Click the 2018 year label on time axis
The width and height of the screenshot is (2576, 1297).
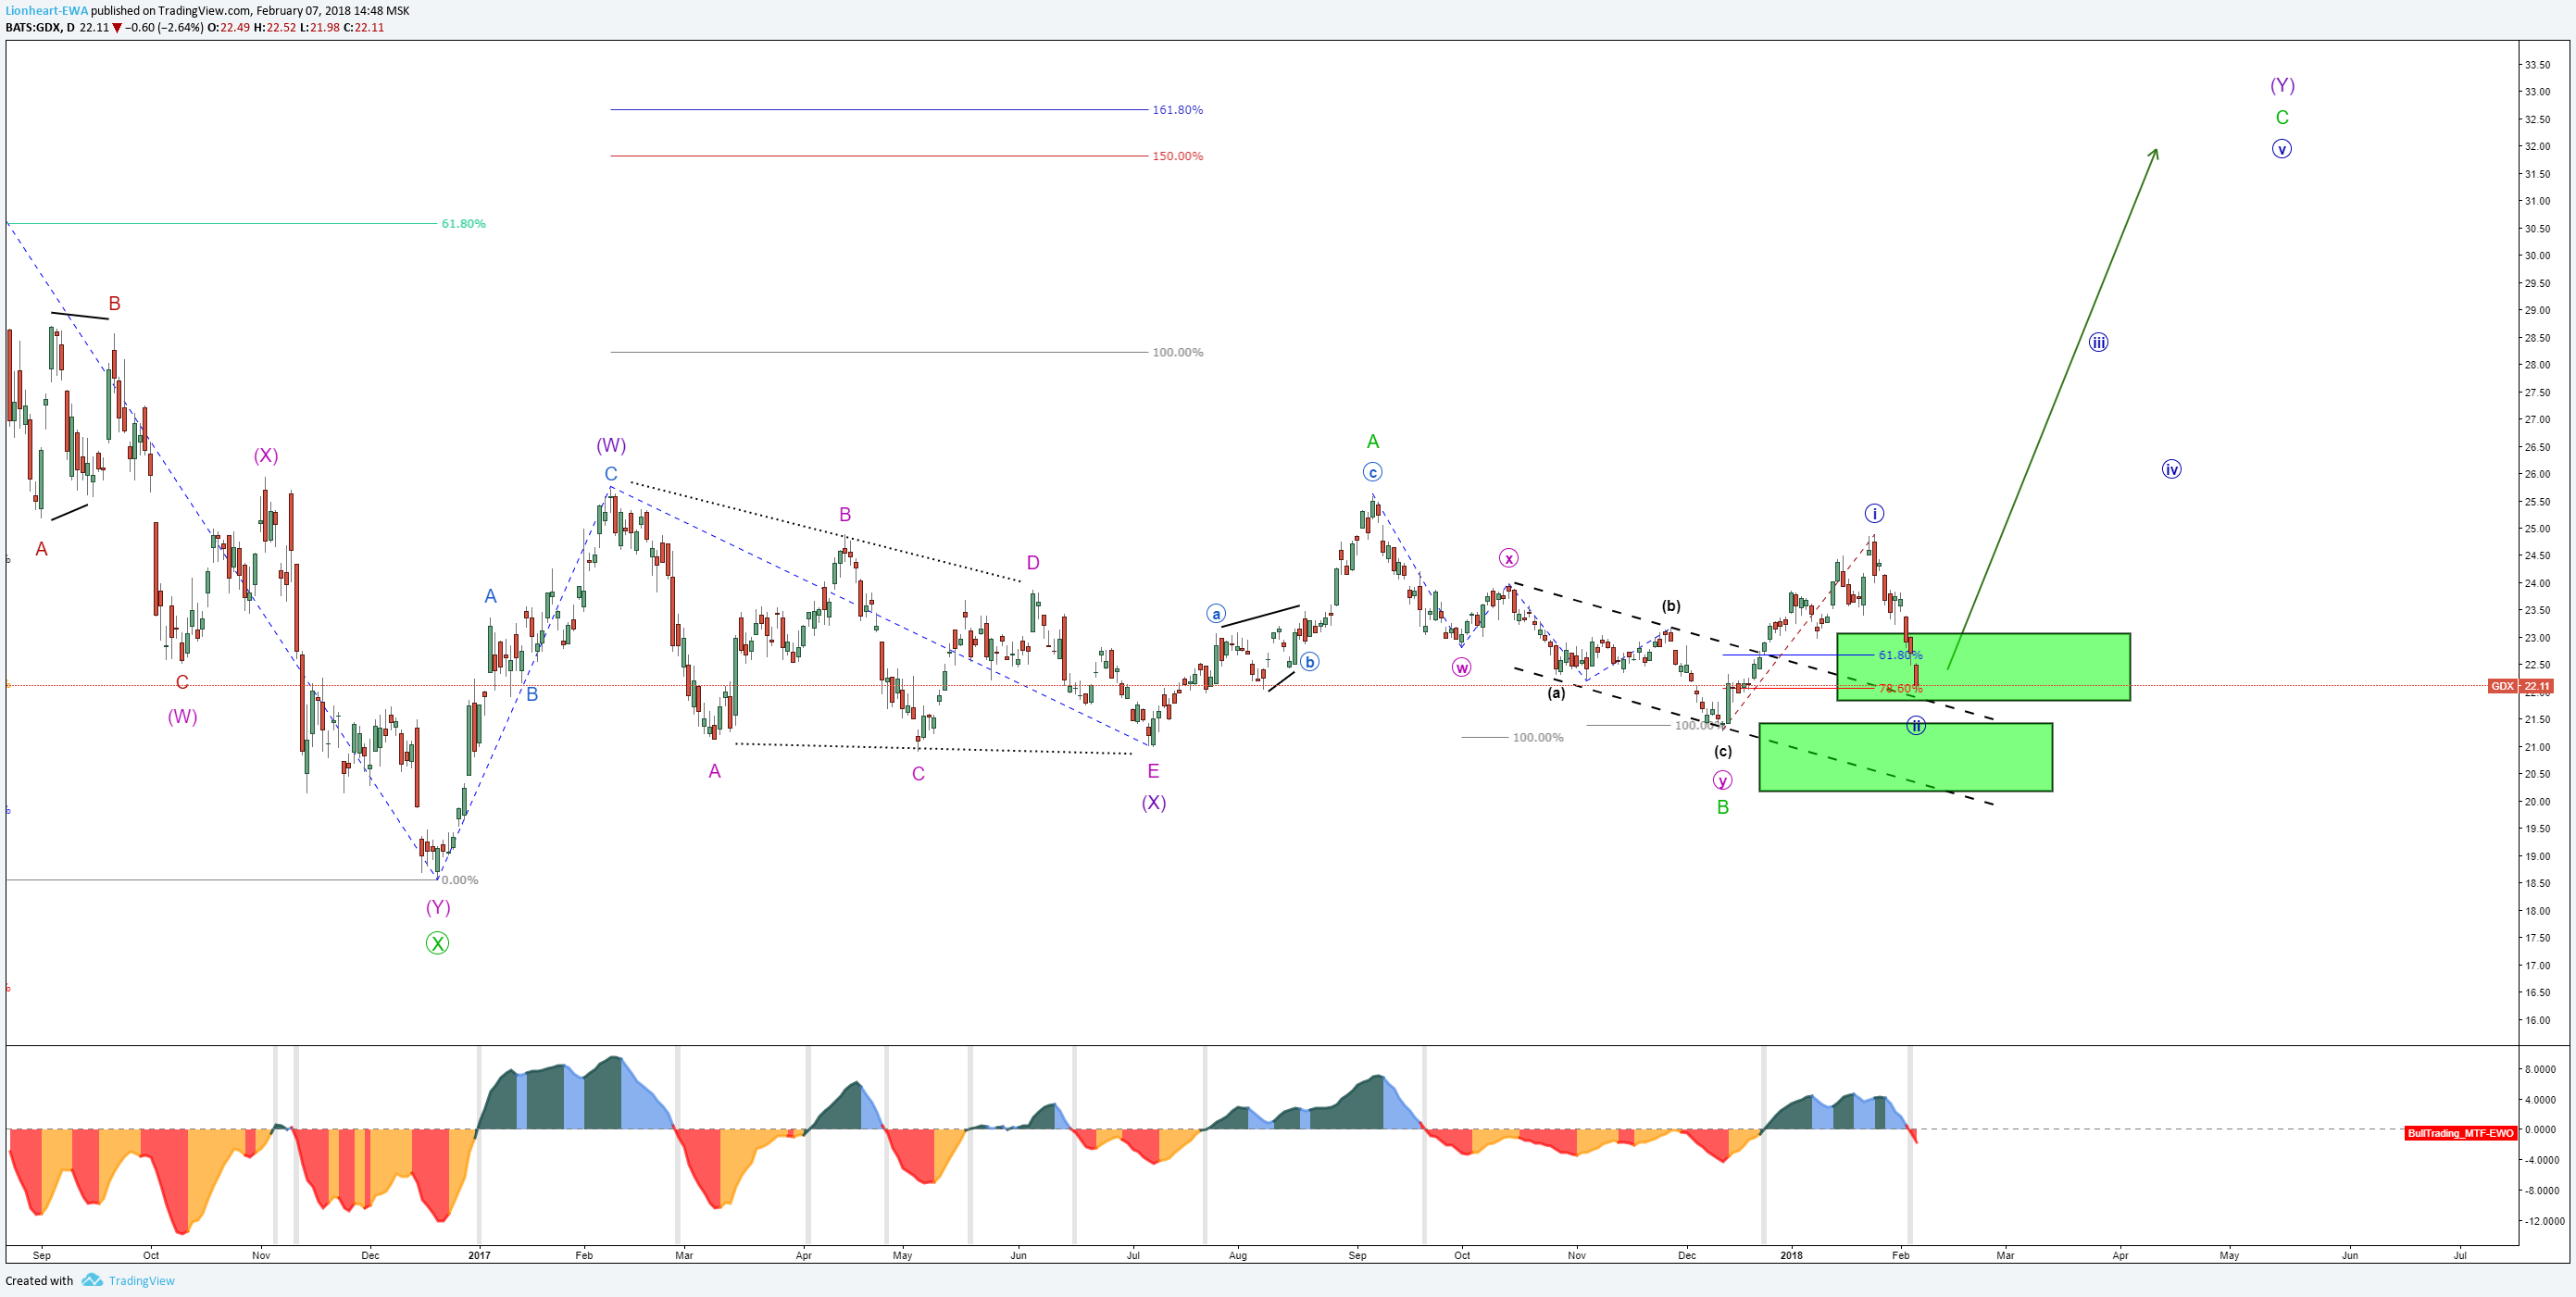point(1791,1255)
